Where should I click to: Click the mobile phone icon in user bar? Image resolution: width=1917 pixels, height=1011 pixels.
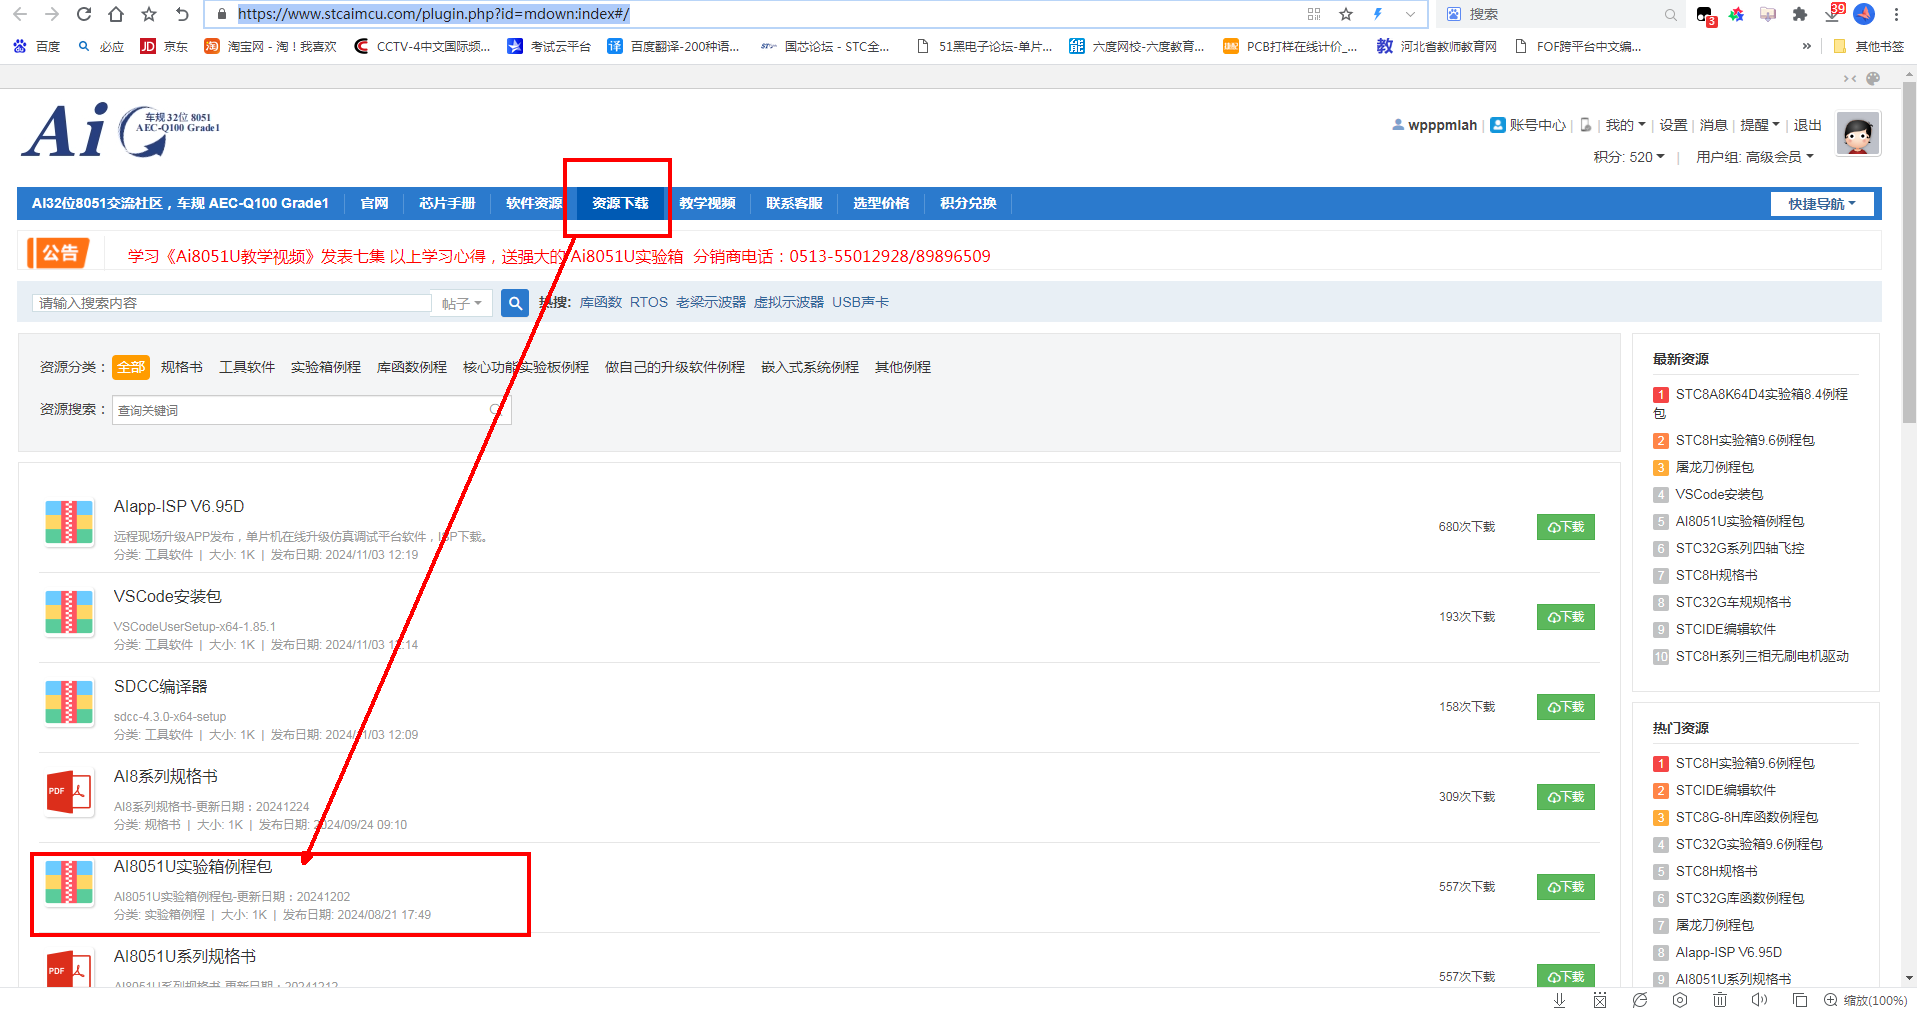[1586, 125]
